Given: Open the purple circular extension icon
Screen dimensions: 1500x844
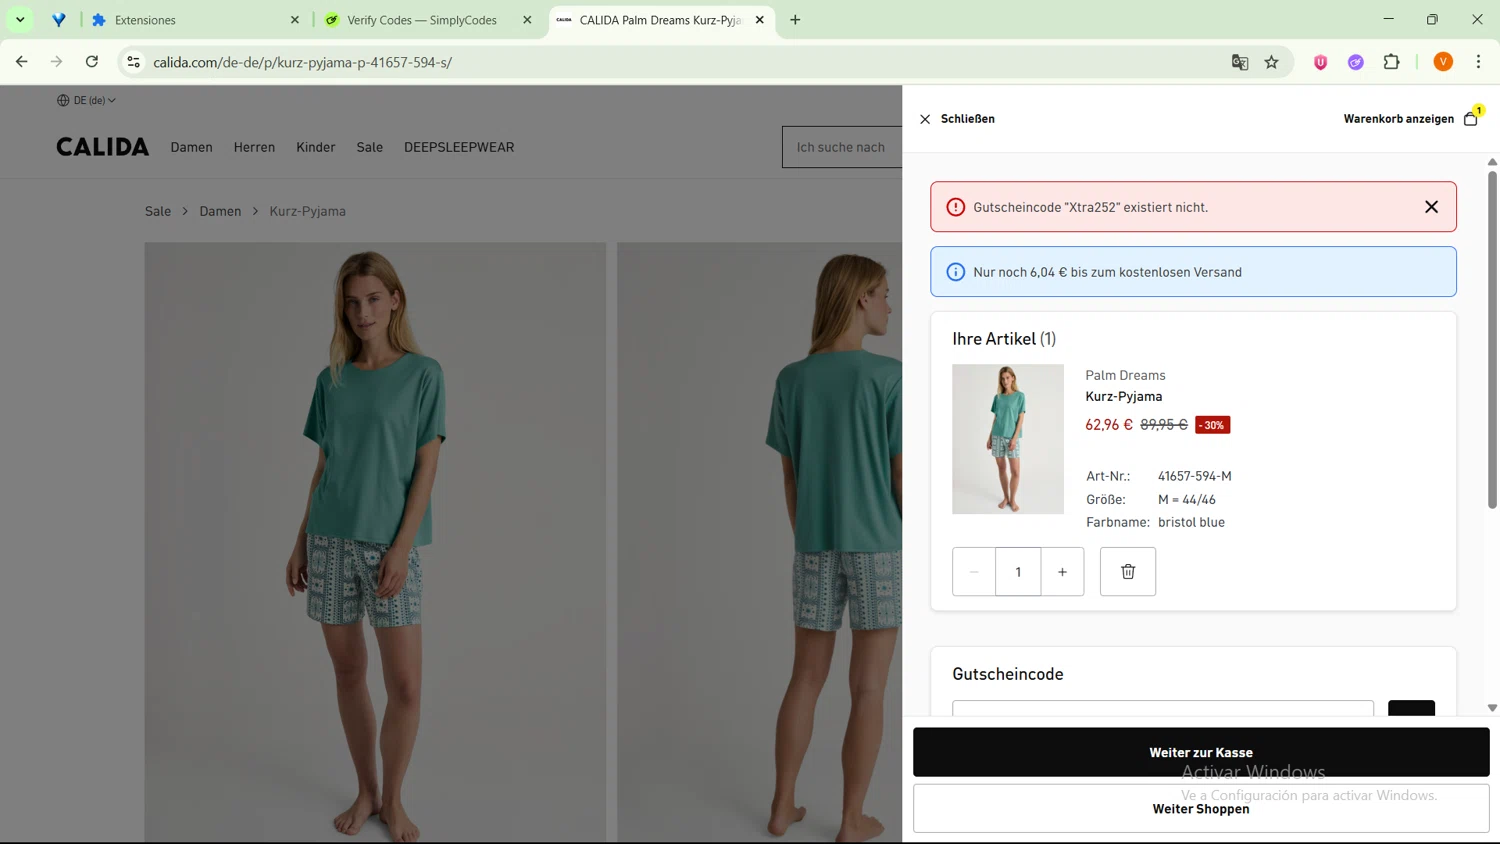Looking at the screenshot, I should (1356, 62).
